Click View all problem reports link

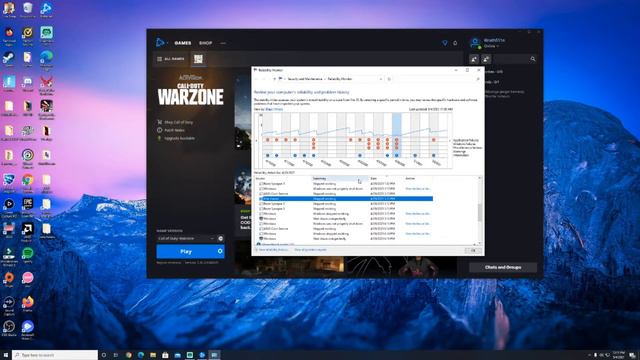click(310, 250)
